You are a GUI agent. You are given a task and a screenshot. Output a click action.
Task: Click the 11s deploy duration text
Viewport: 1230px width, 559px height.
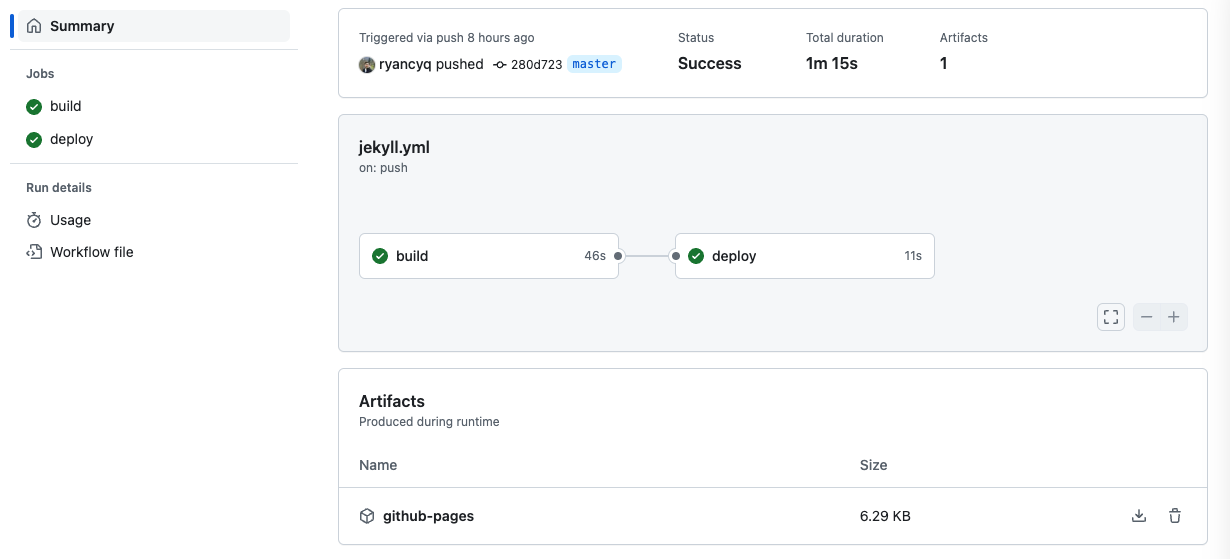[913, 256]
